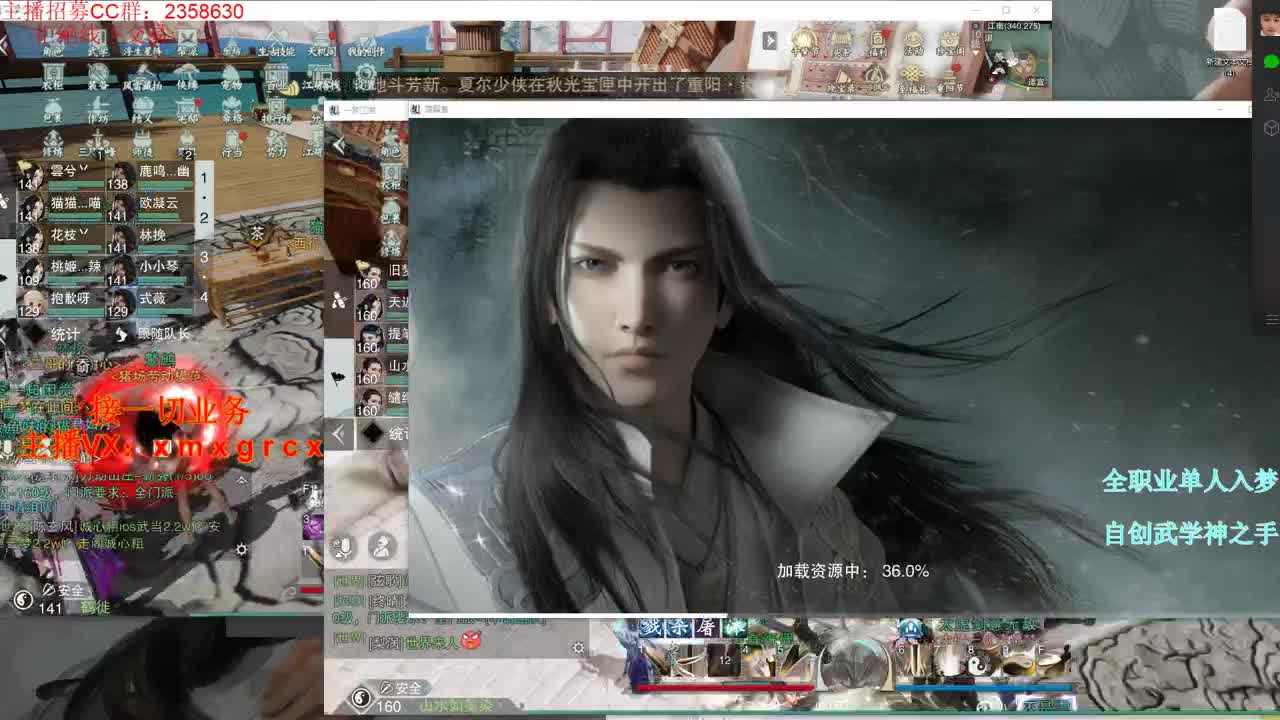Click the green chat icon in right sidebar
Viewport: 1280px width, 720px height.
[1271, 62]
